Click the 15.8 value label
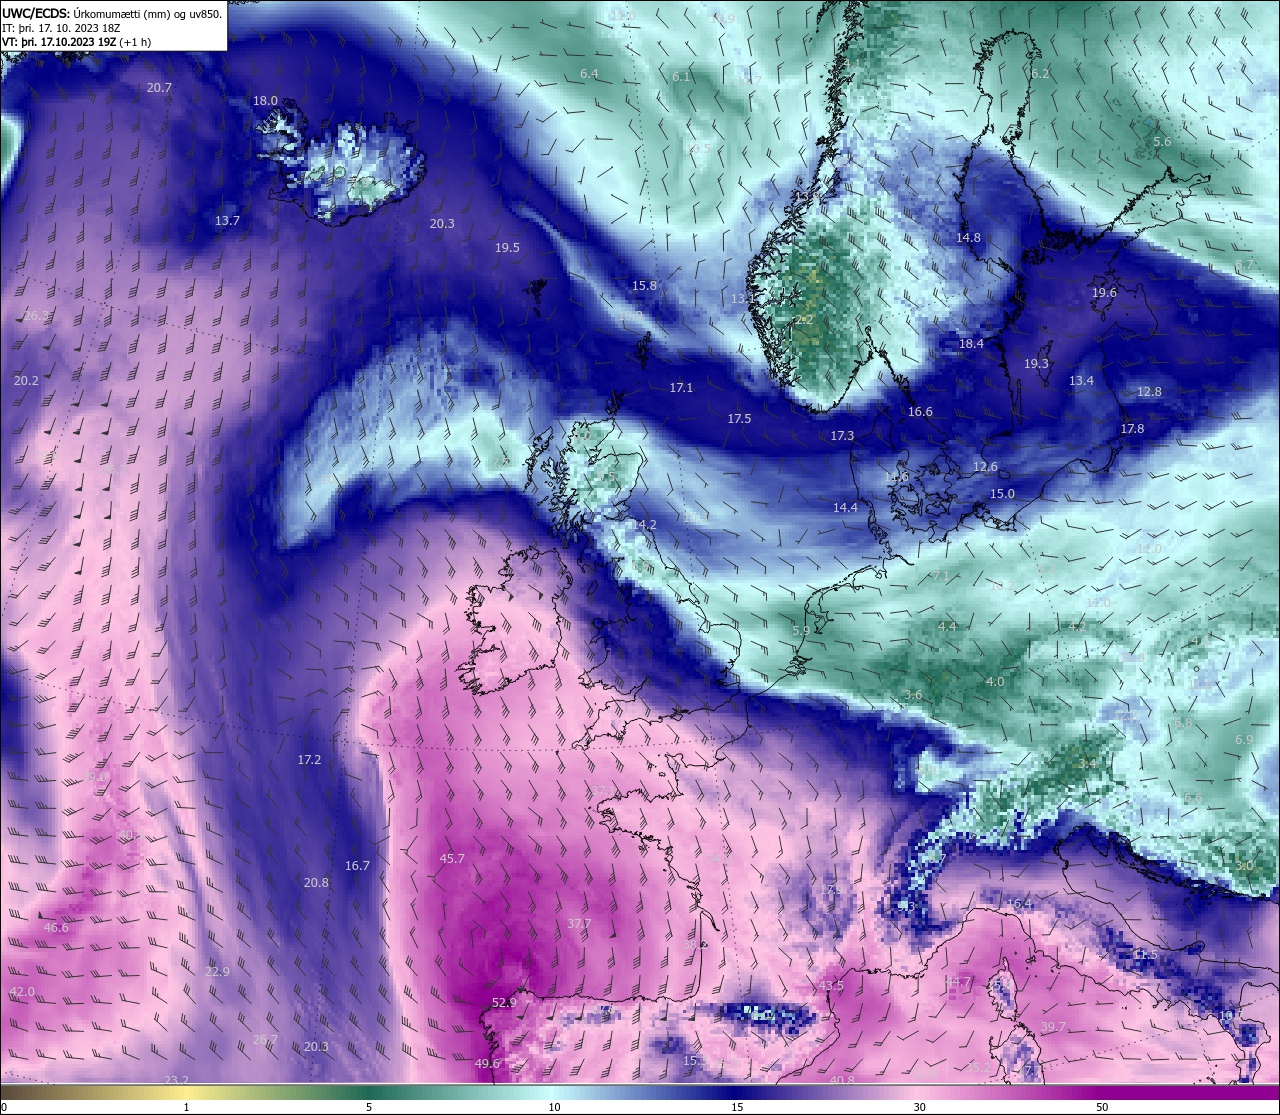Screen dimensions: 1280x1115 (x=644, y=286)
